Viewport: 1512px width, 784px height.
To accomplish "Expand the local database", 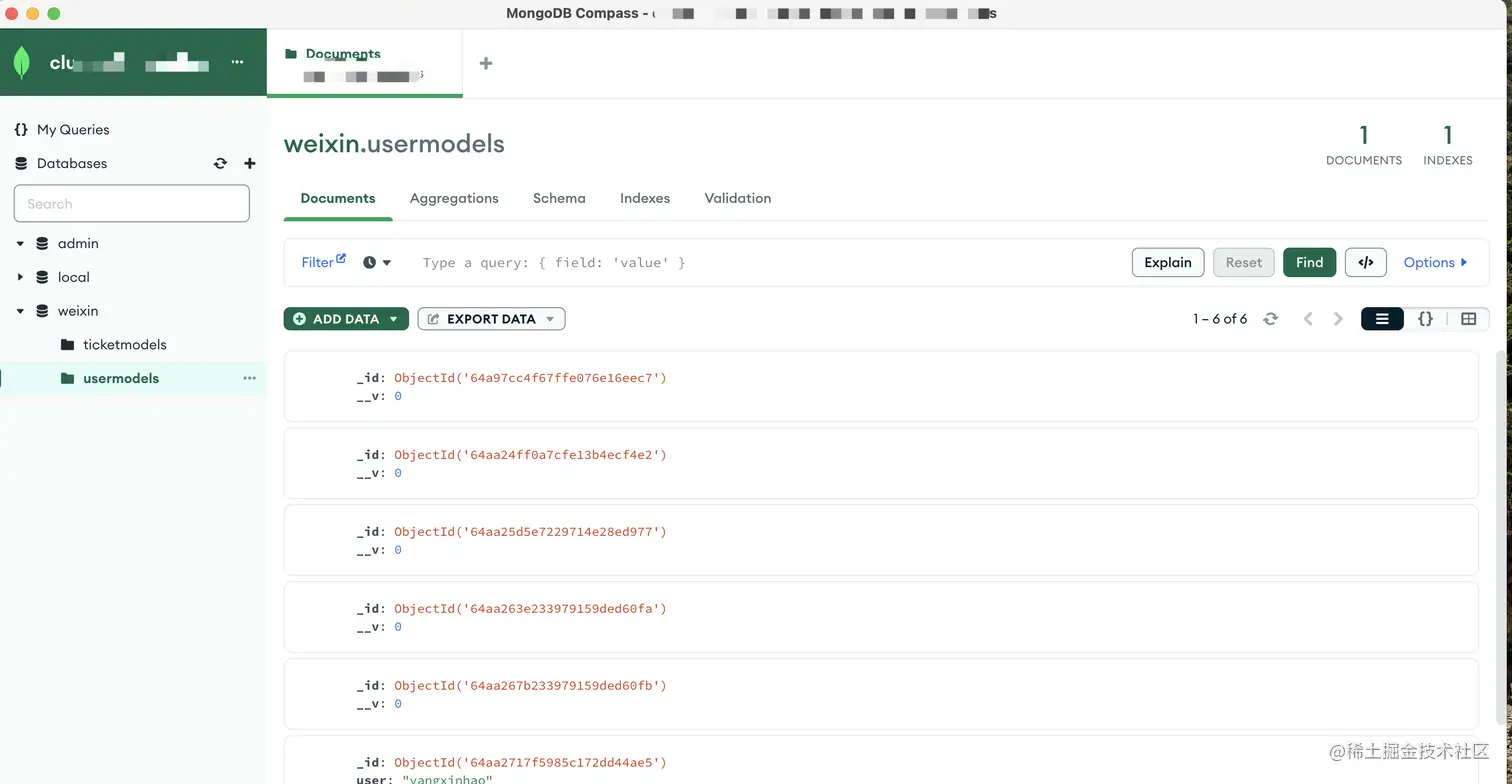I will tap(20, 277).
